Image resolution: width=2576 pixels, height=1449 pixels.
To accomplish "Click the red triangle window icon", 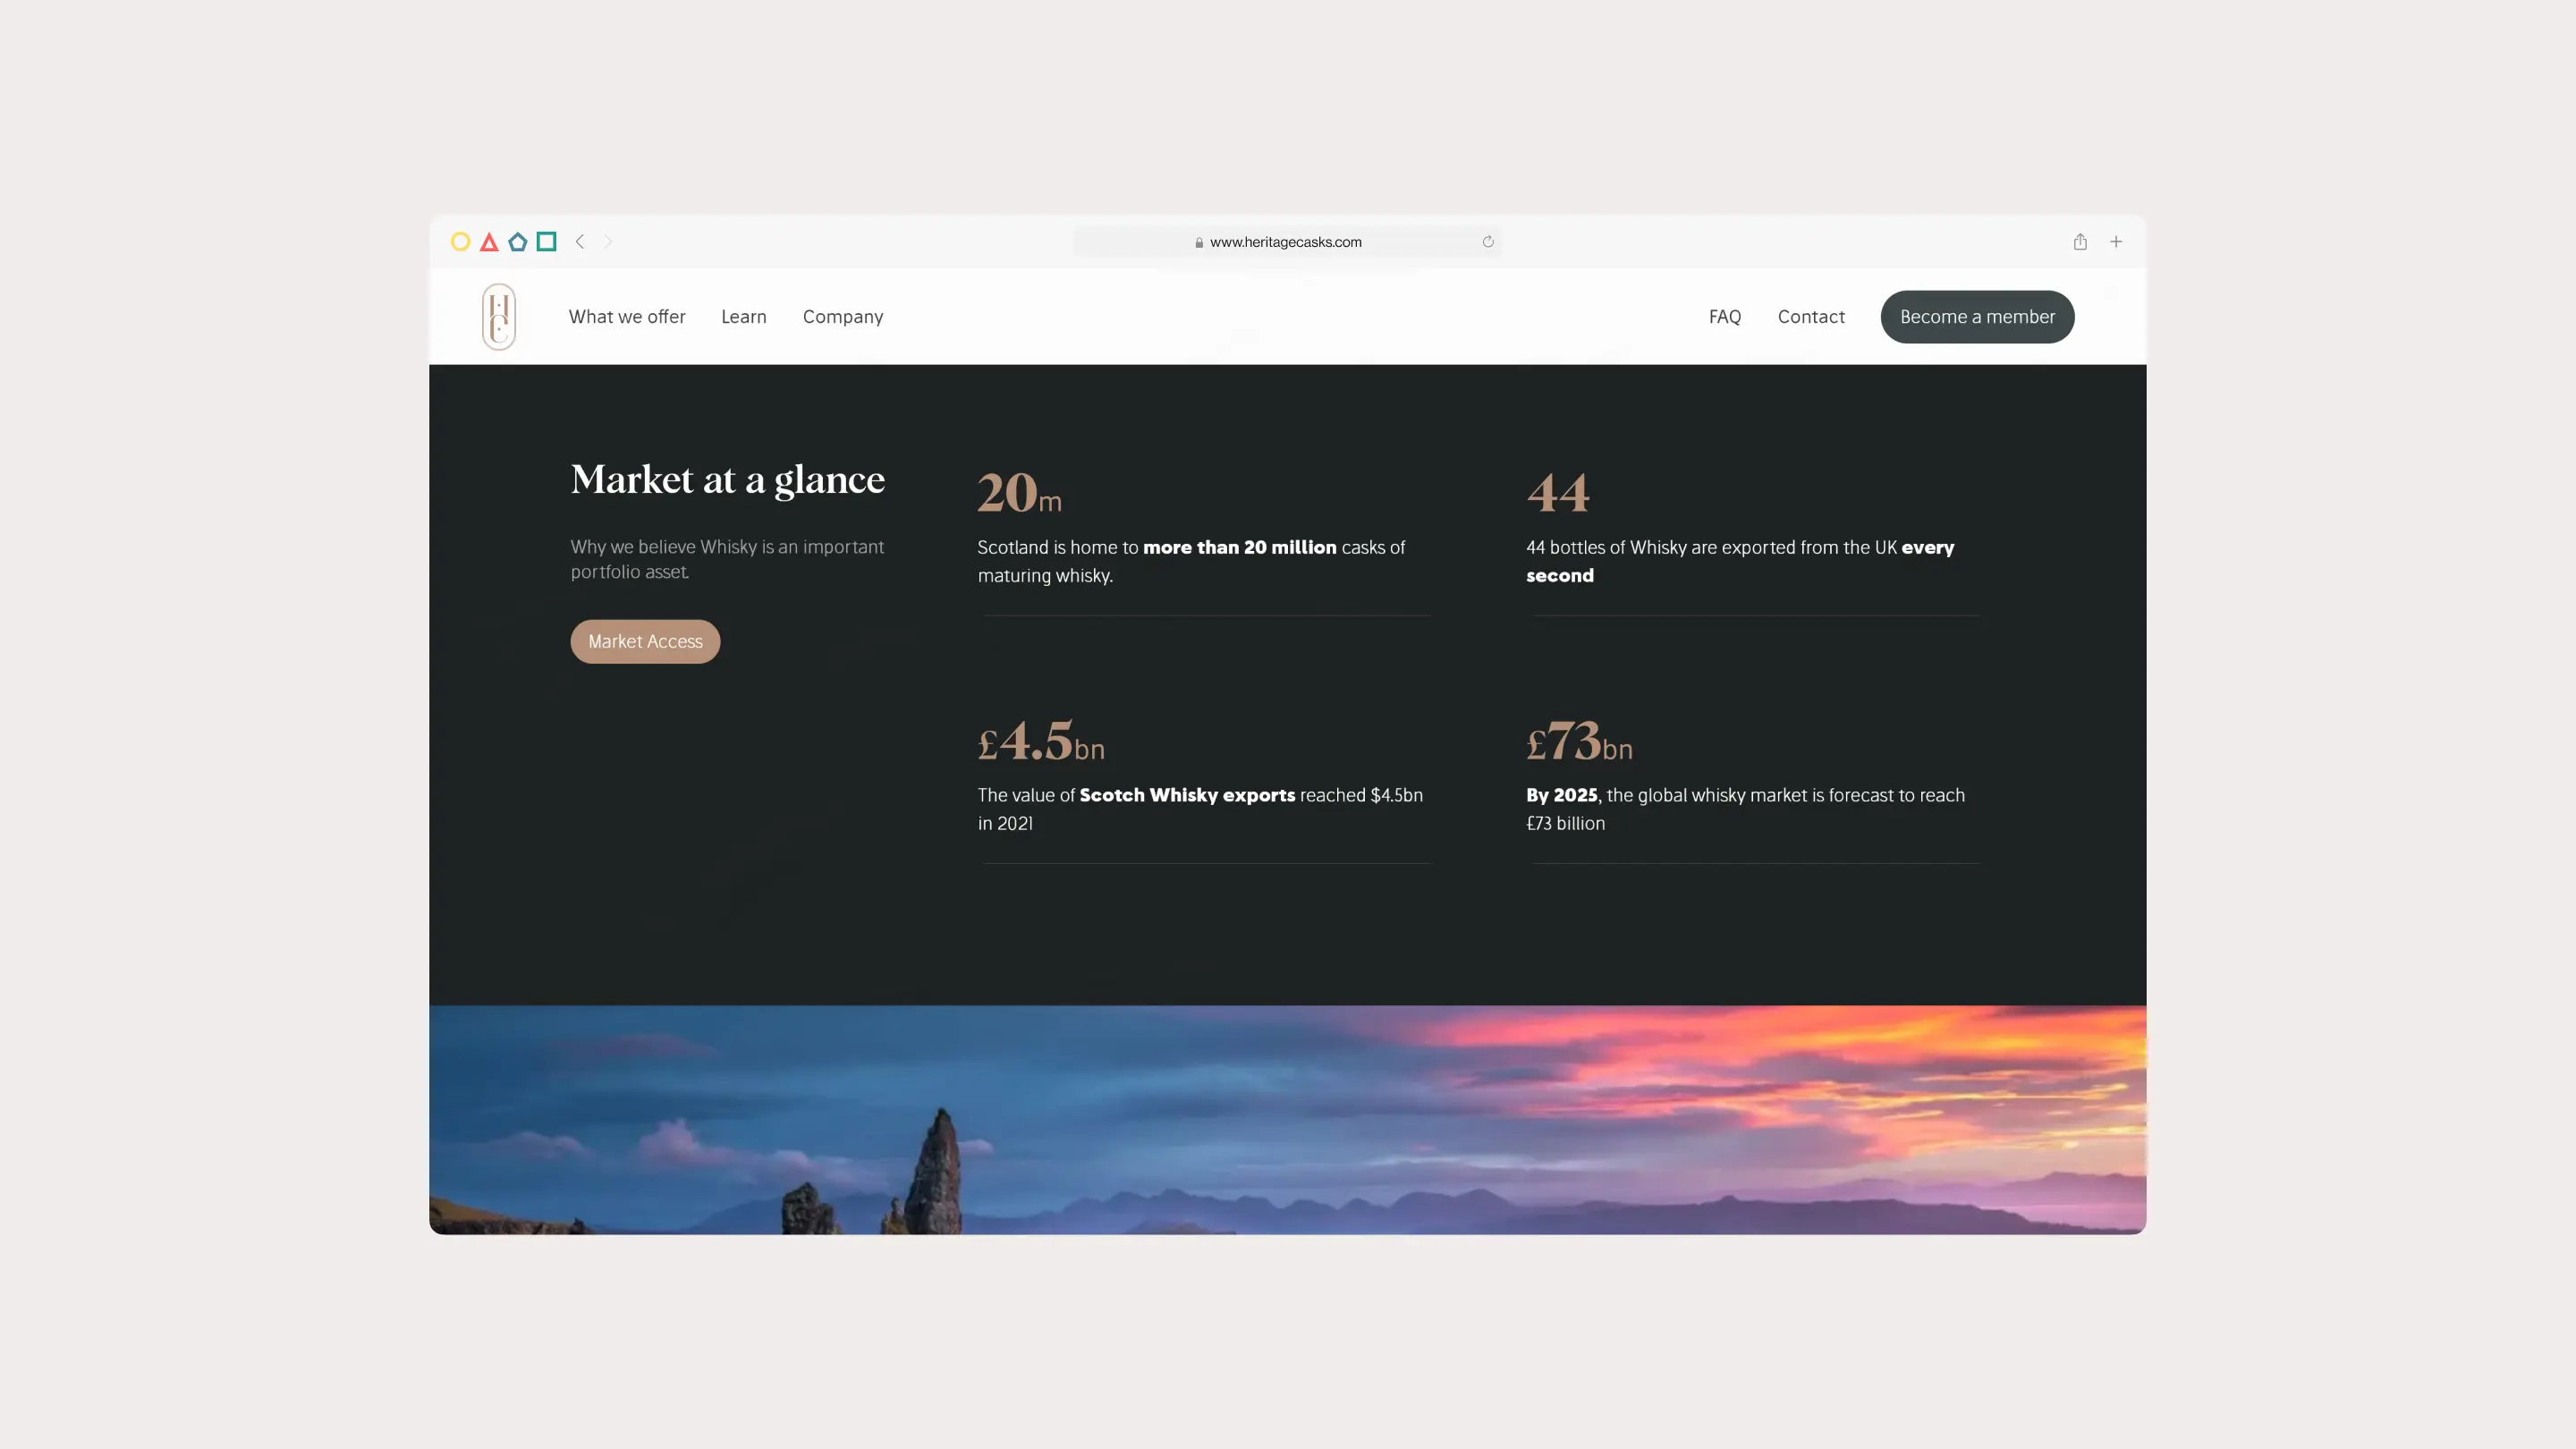I will coord(489,242).
